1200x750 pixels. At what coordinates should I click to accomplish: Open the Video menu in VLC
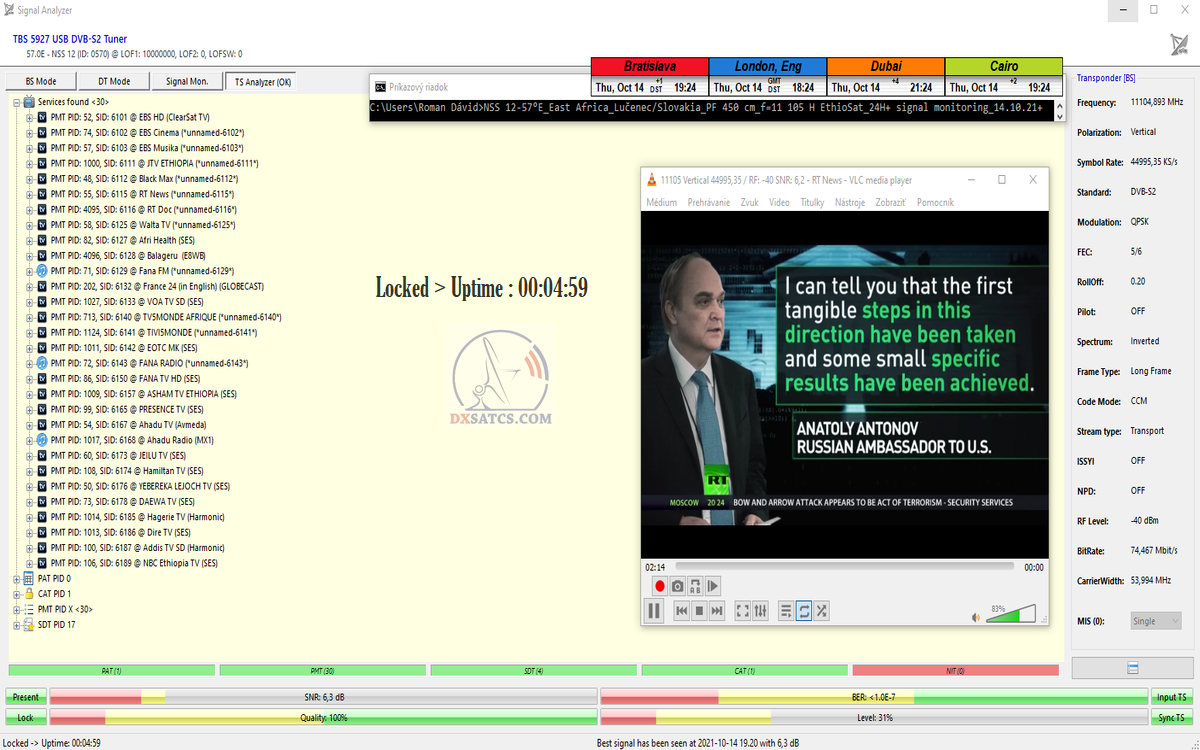779,202
